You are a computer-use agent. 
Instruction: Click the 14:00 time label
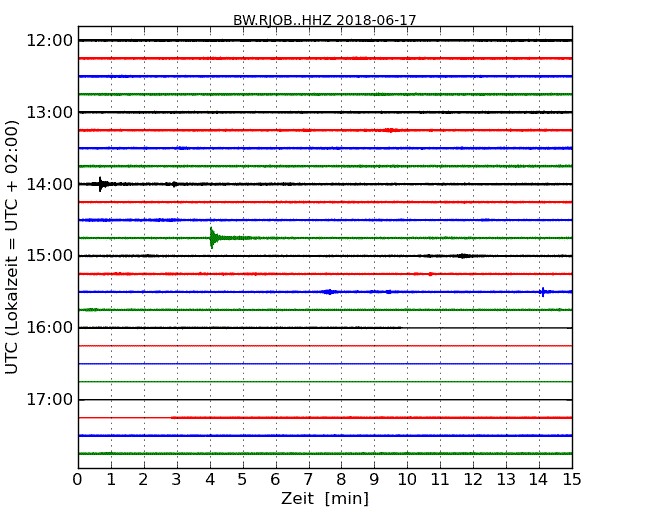[x=49, y=184]
